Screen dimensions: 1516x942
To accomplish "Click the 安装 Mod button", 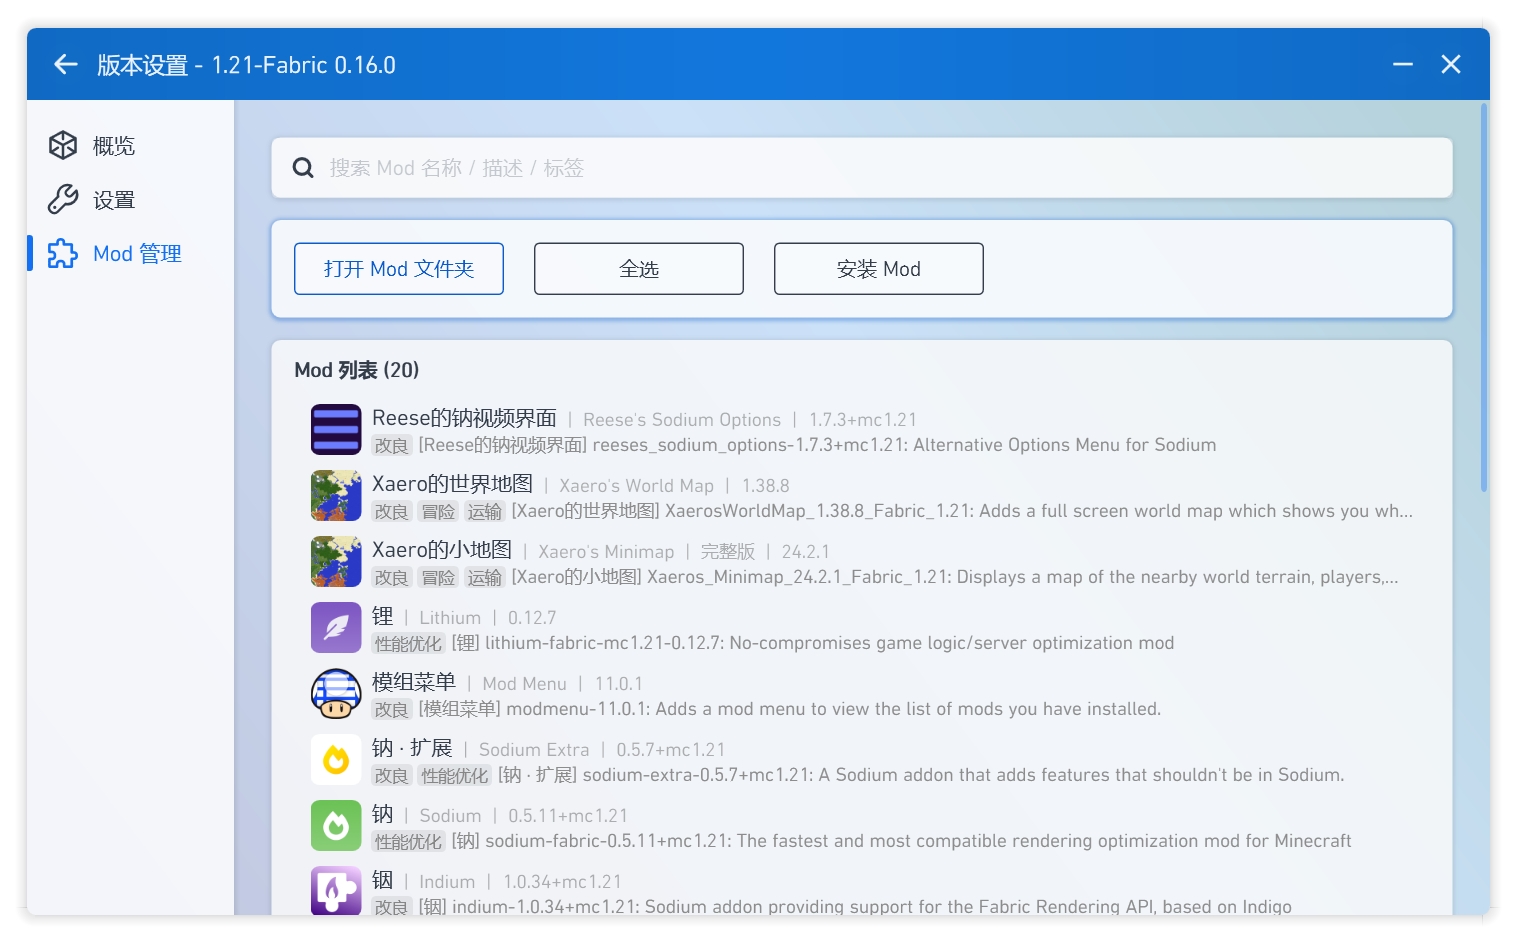I will click(879, 269).
